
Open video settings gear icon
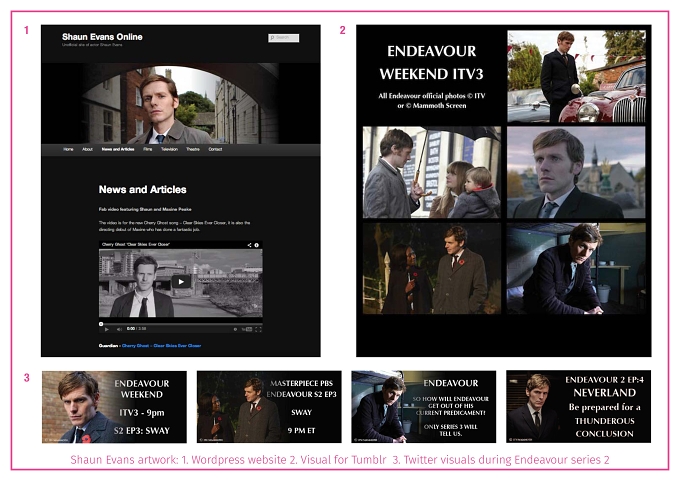click(235, 329)
